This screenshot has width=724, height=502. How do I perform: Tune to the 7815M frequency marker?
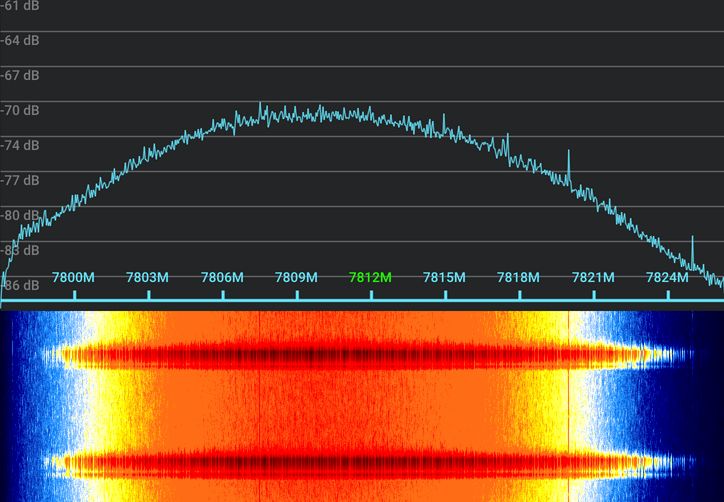pos(444,277)
